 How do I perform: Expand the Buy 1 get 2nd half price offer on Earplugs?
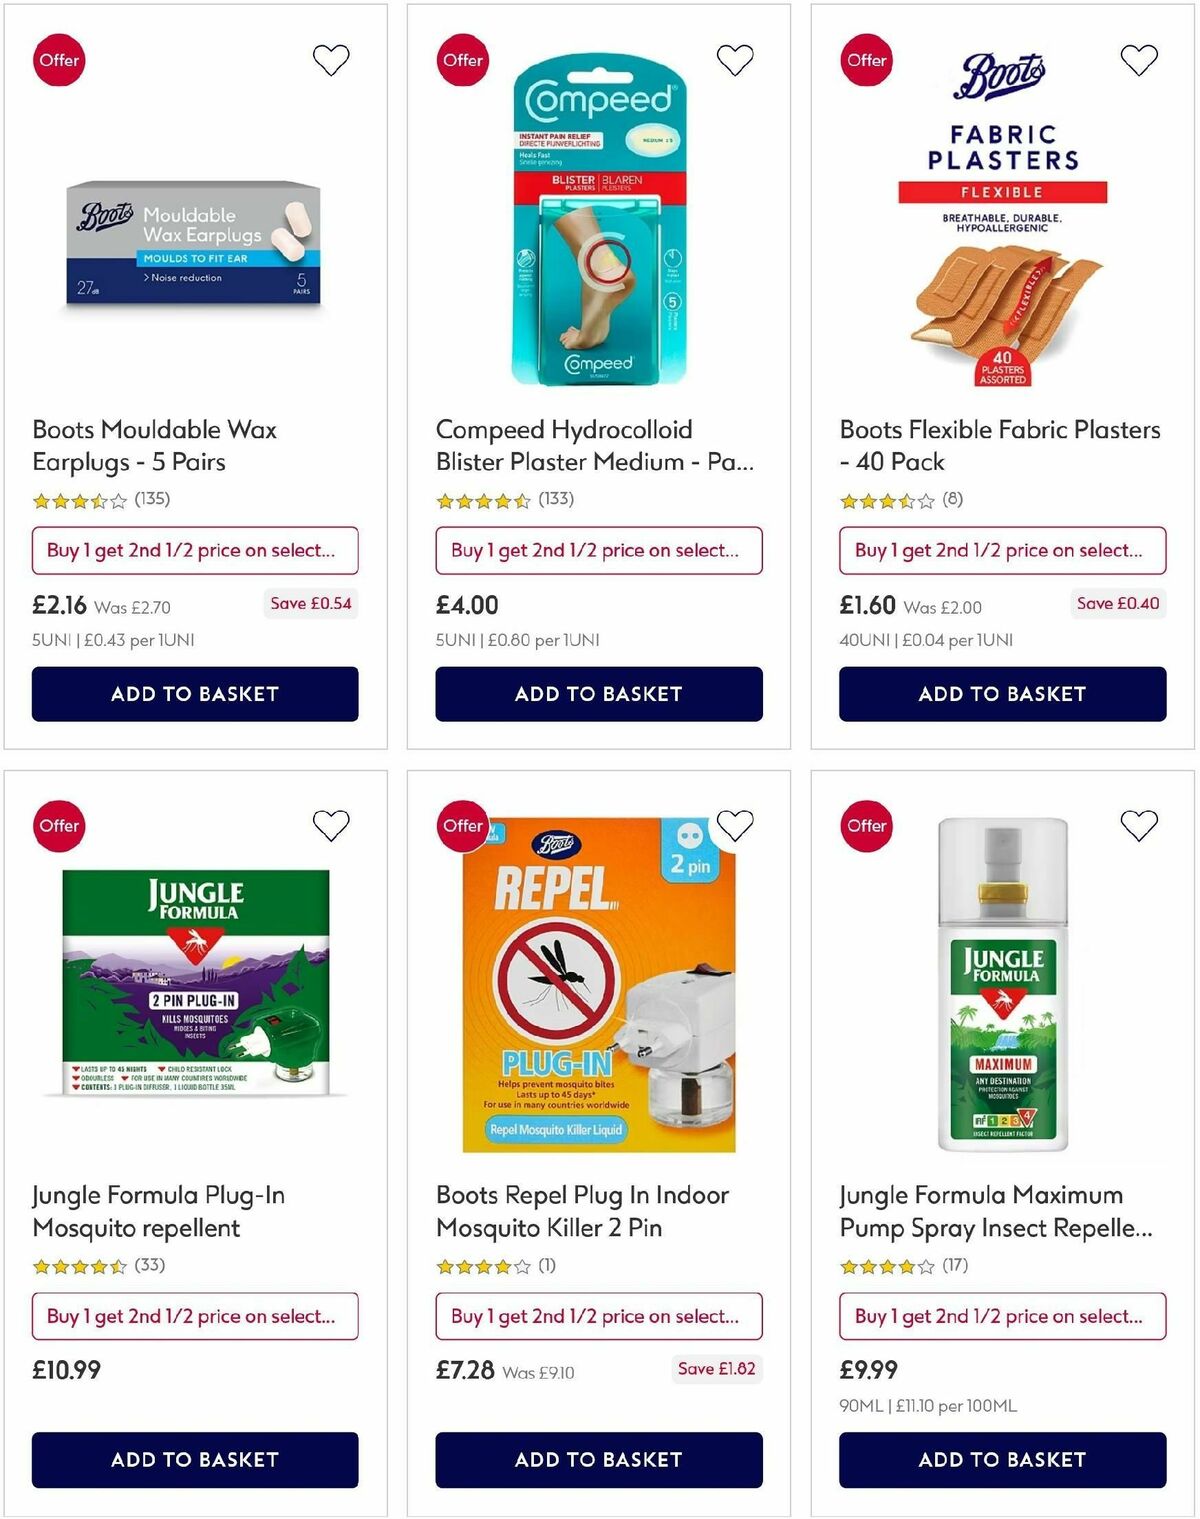[195, 550]
